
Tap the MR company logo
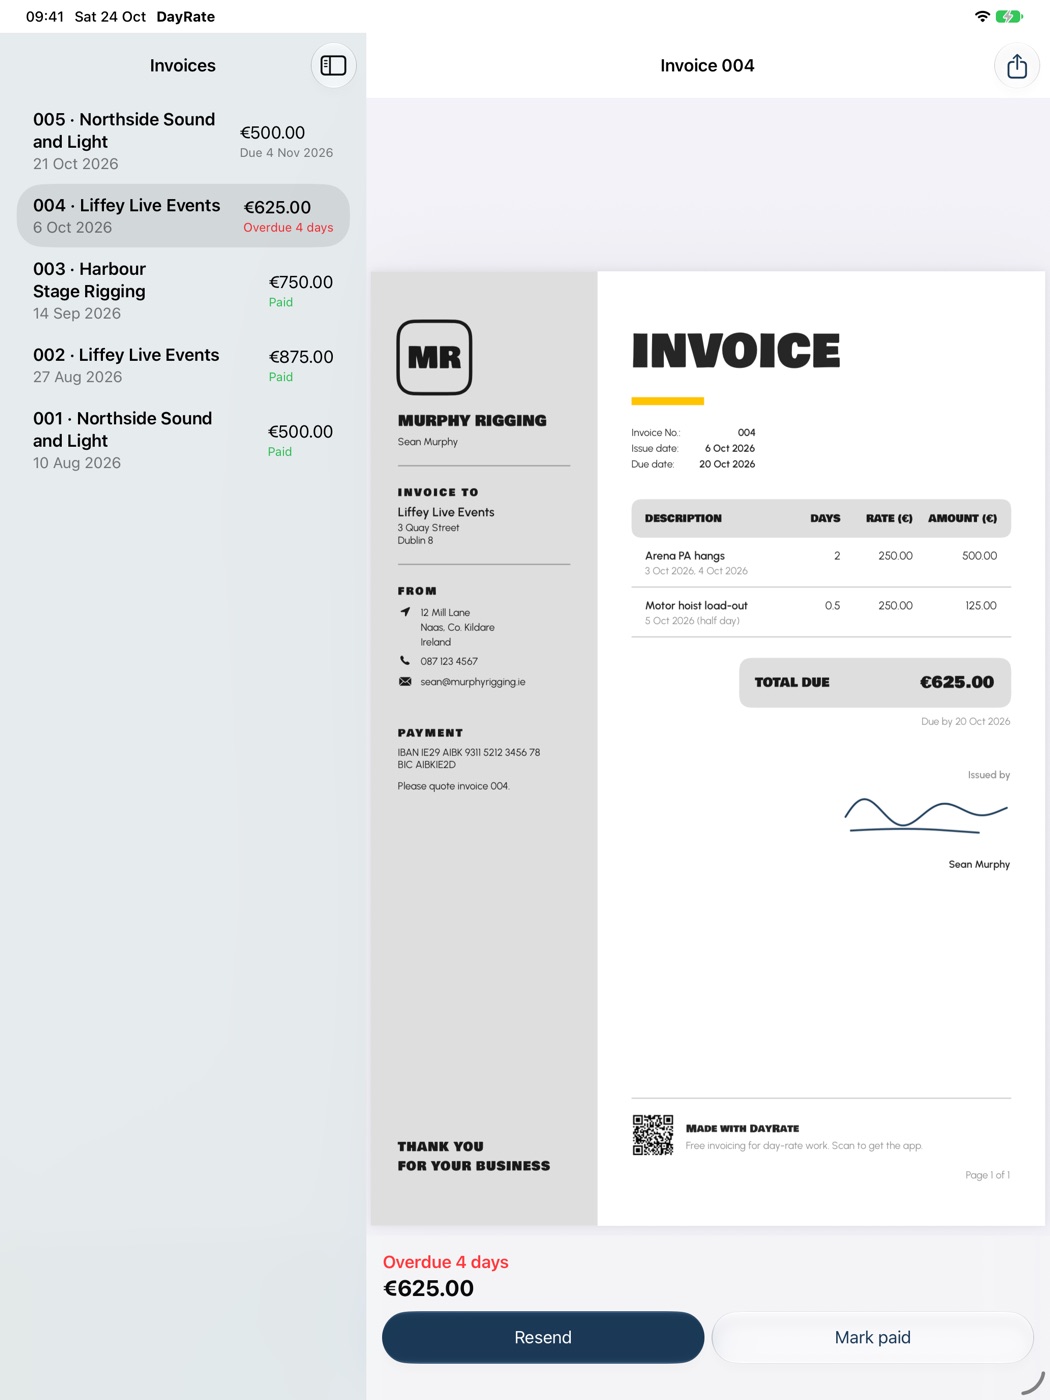click(x=434, y=357)
